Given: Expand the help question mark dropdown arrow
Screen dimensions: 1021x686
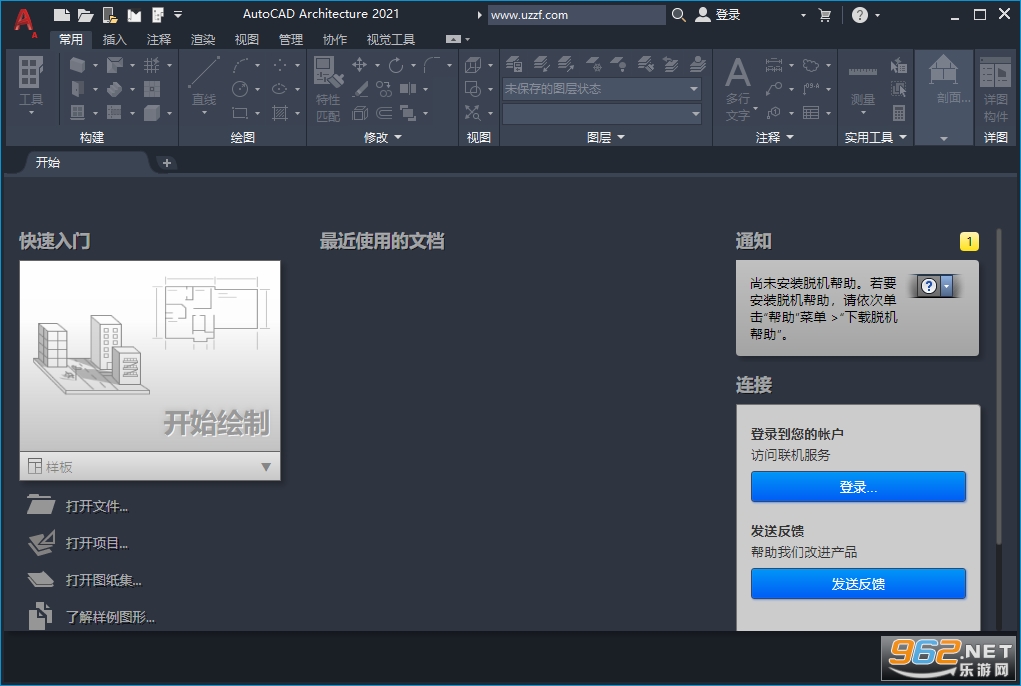Looking at the screenshot, I should click(x=878, y=15).
